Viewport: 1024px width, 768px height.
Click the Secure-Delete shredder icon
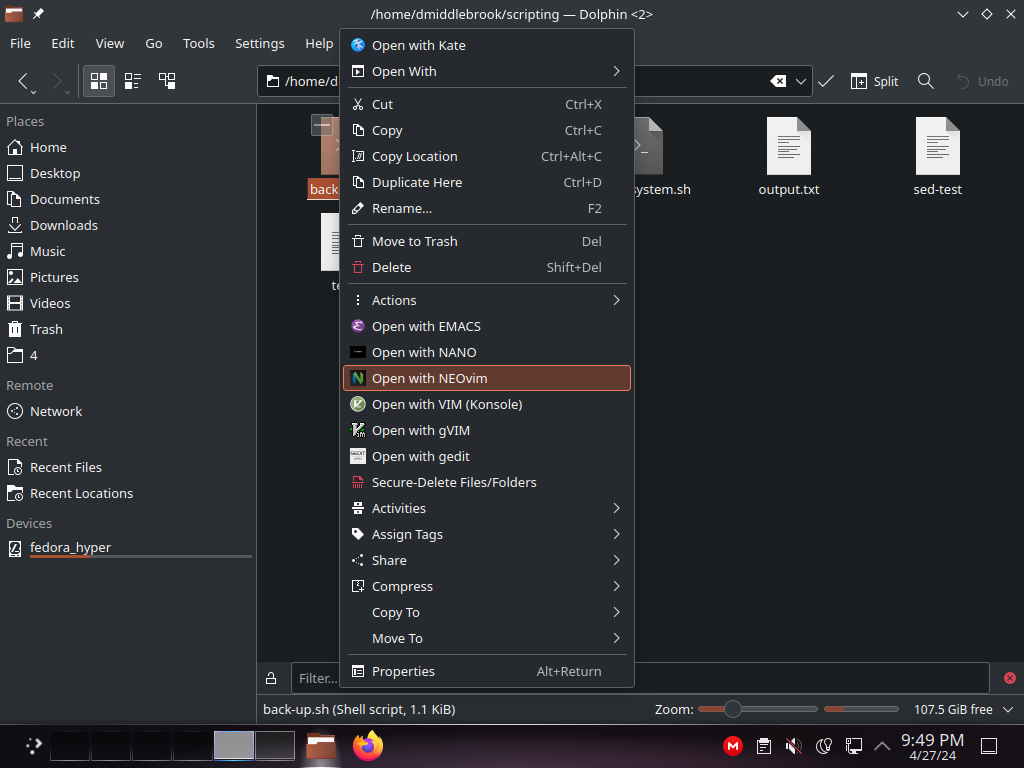click(x=358, y=482)
